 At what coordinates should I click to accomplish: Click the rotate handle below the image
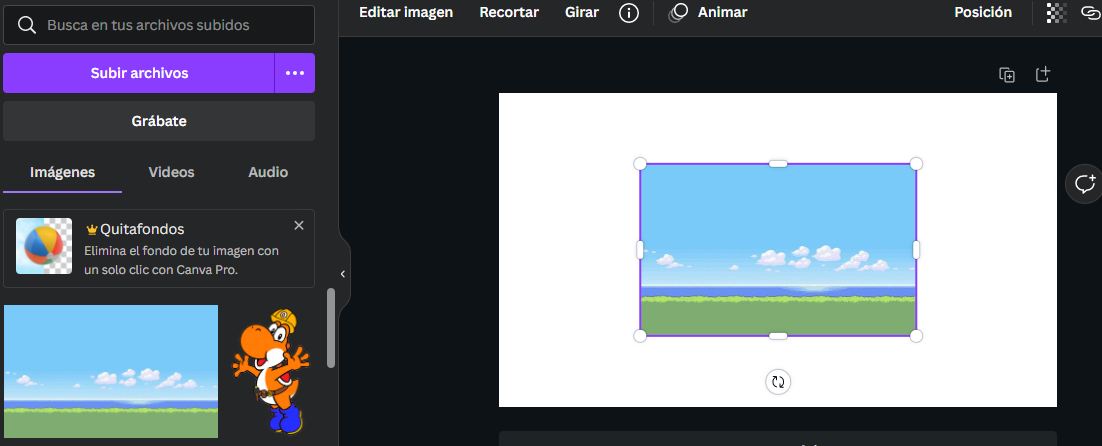778,382
